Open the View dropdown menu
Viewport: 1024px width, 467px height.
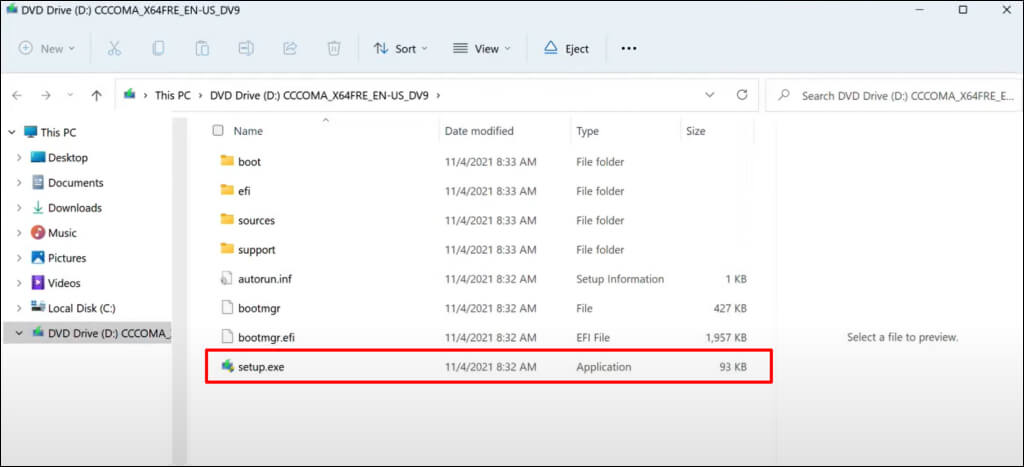click(481, 48)
